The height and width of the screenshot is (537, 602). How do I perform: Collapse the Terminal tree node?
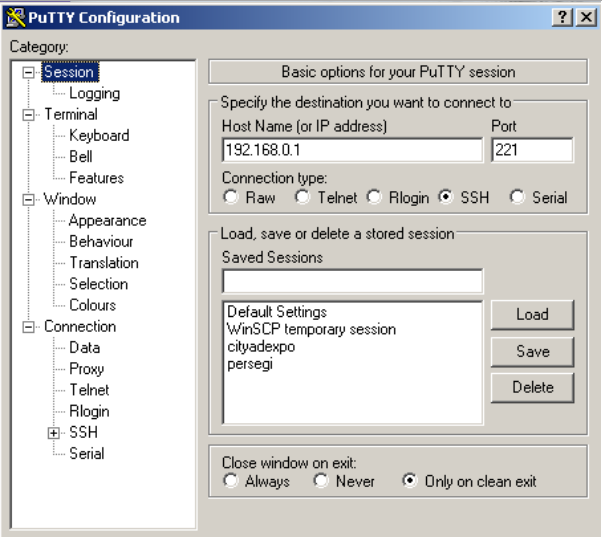pyautogui.click(x=28, y=115)
